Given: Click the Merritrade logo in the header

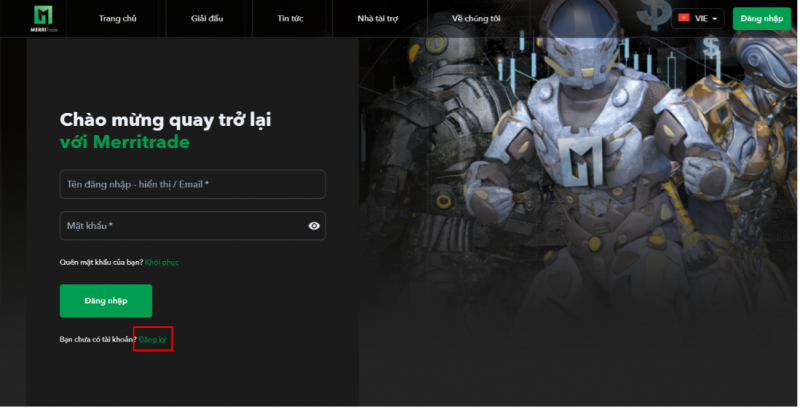Looking at the screenshot, I should [46, 17].
